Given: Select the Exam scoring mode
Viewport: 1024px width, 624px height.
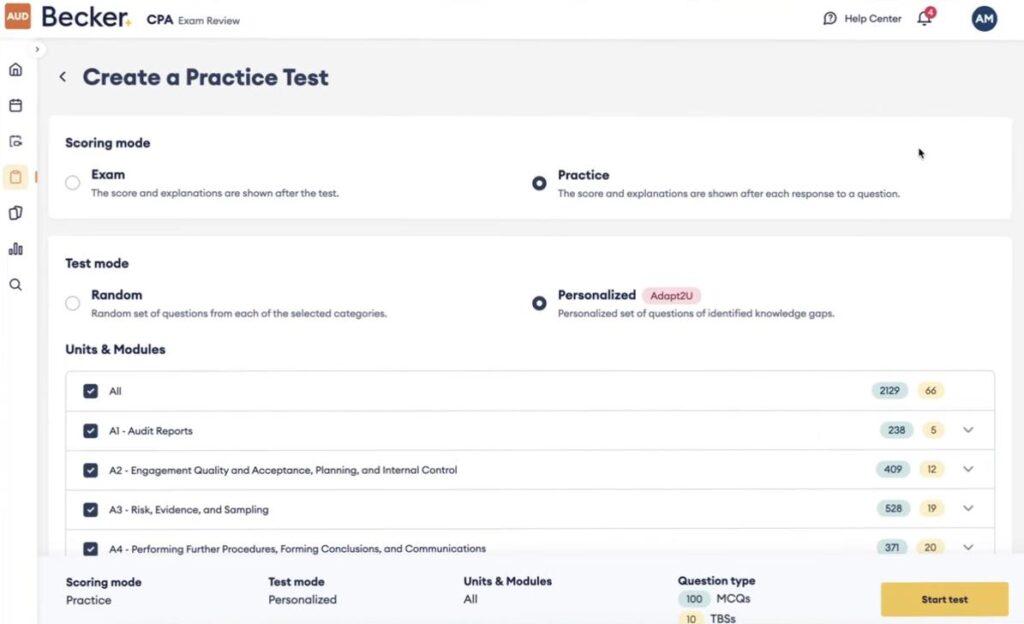Looking at the screenshot, I should click(71, 183).
